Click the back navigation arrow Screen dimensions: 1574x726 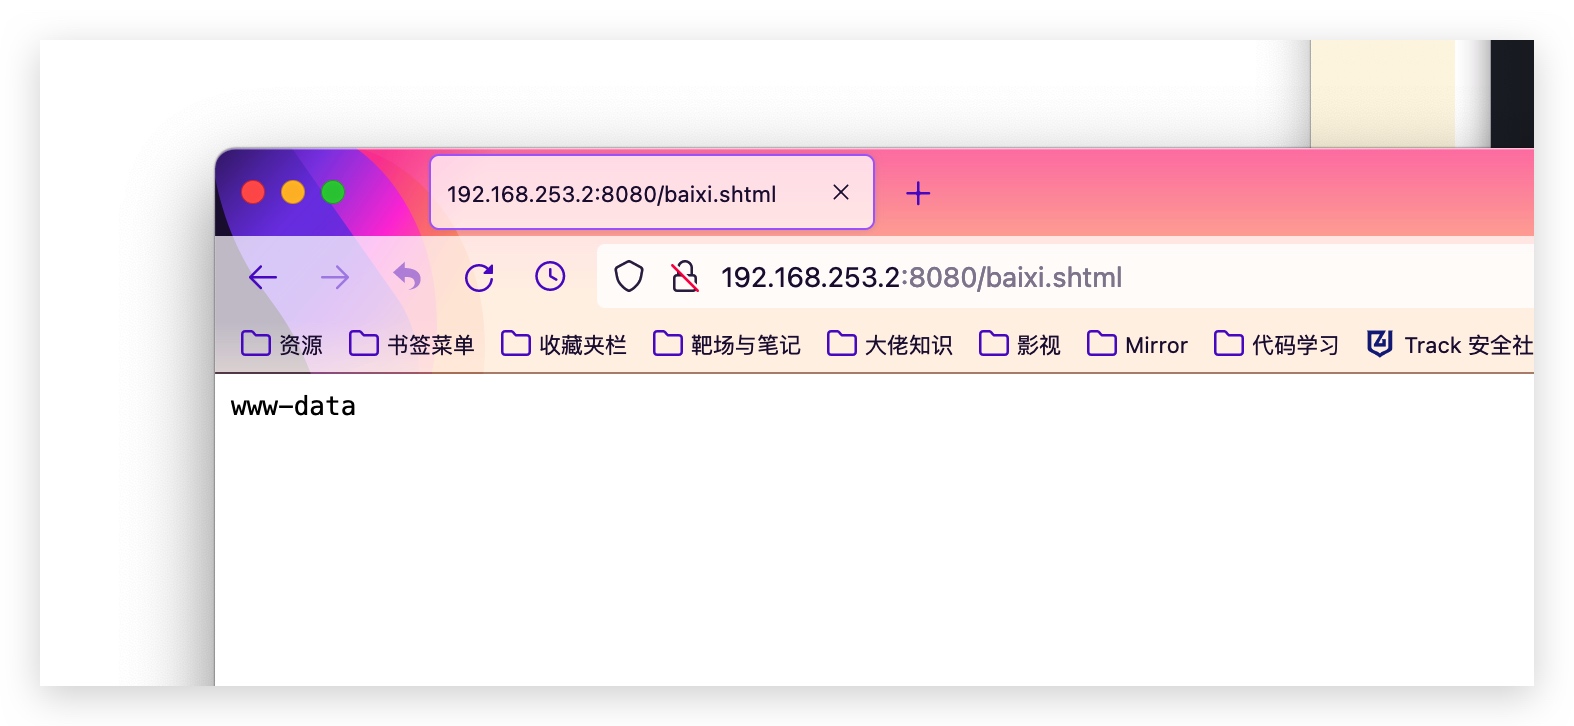263,277
